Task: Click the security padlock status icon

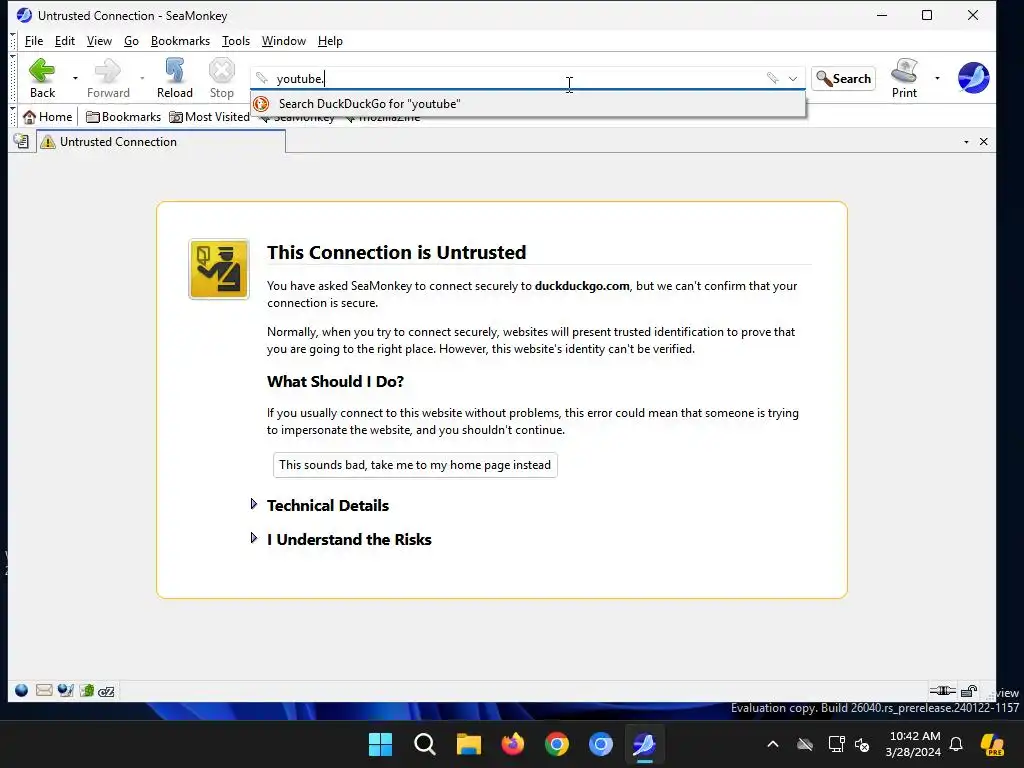Action: (969, 691)
